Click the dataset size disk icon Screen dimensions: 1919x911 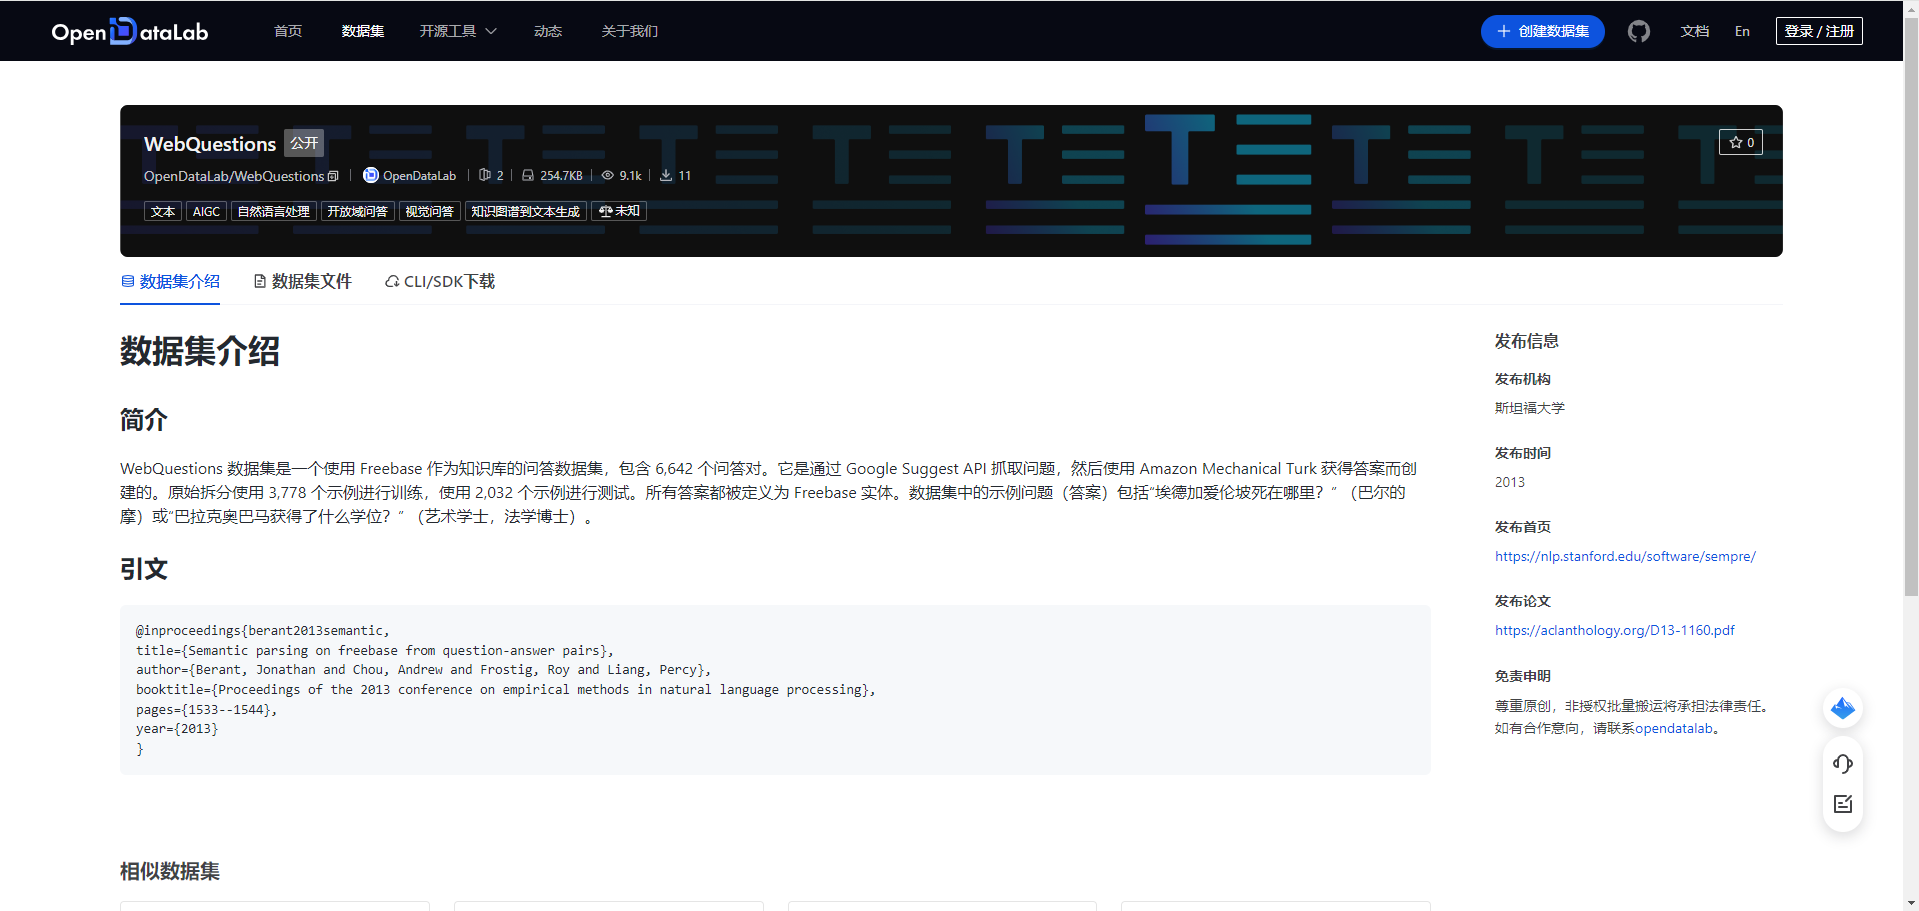click(x=528, y=175)
